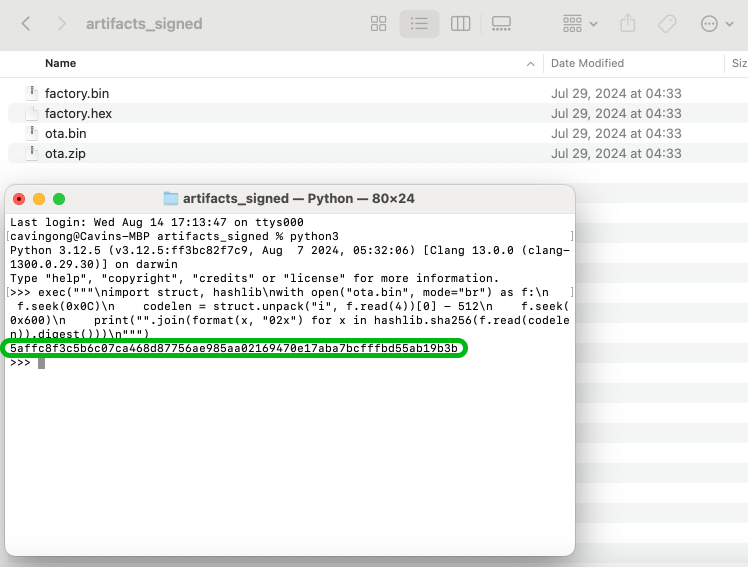Click the SHA256 hash output line

(234, 349)
